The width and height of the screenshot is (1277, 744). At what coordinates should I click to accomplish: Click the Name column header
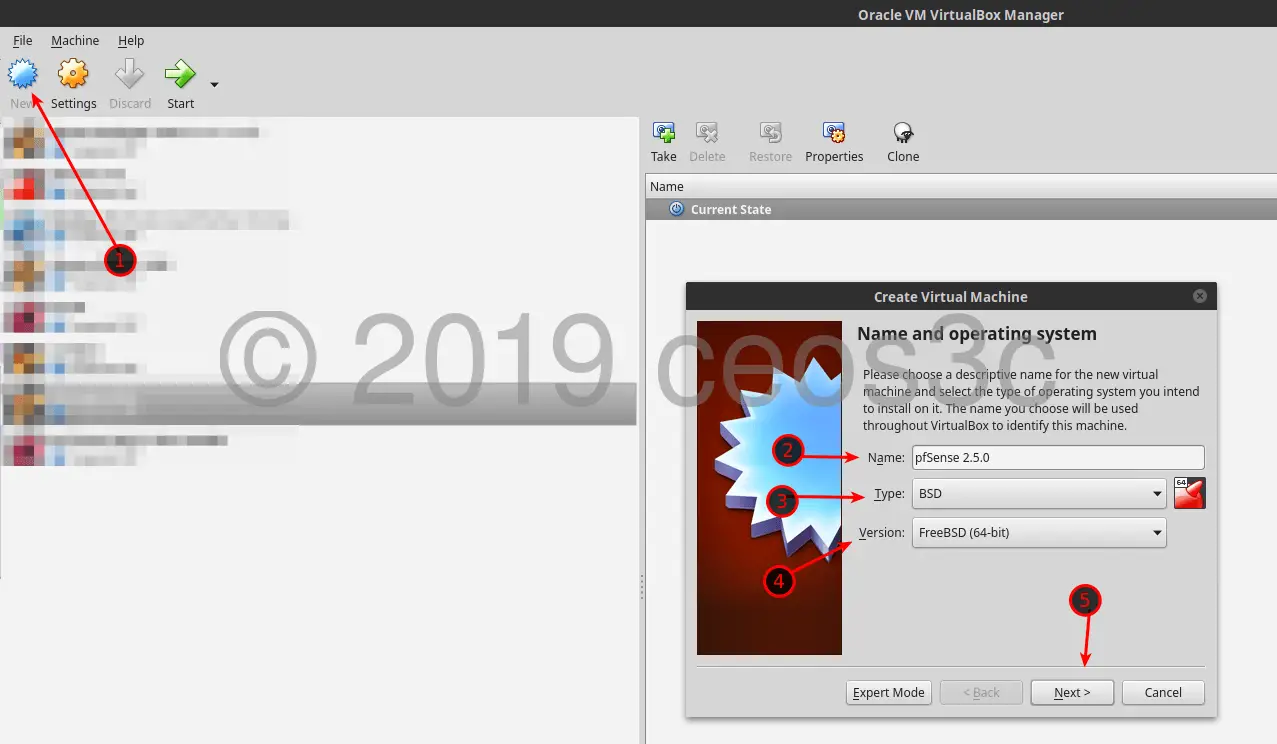pyautogui.click(x=962, y=186)
